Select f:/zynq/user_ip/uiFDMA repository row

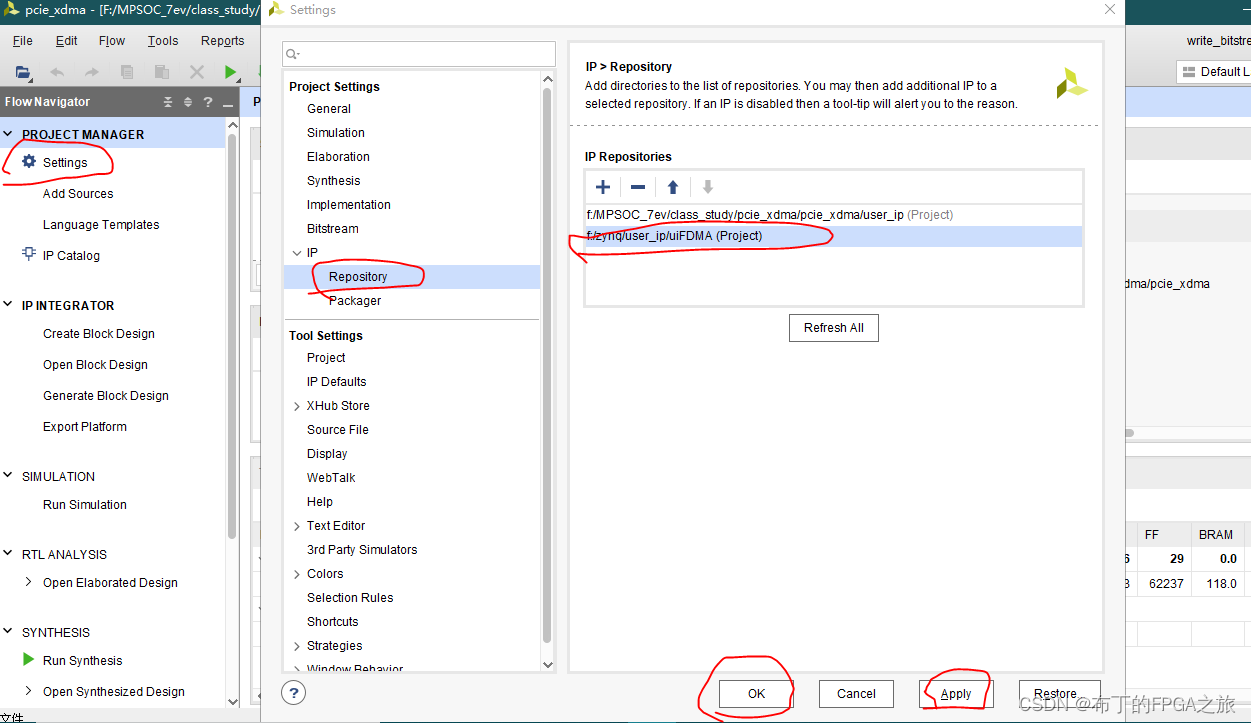coord(833,236)
